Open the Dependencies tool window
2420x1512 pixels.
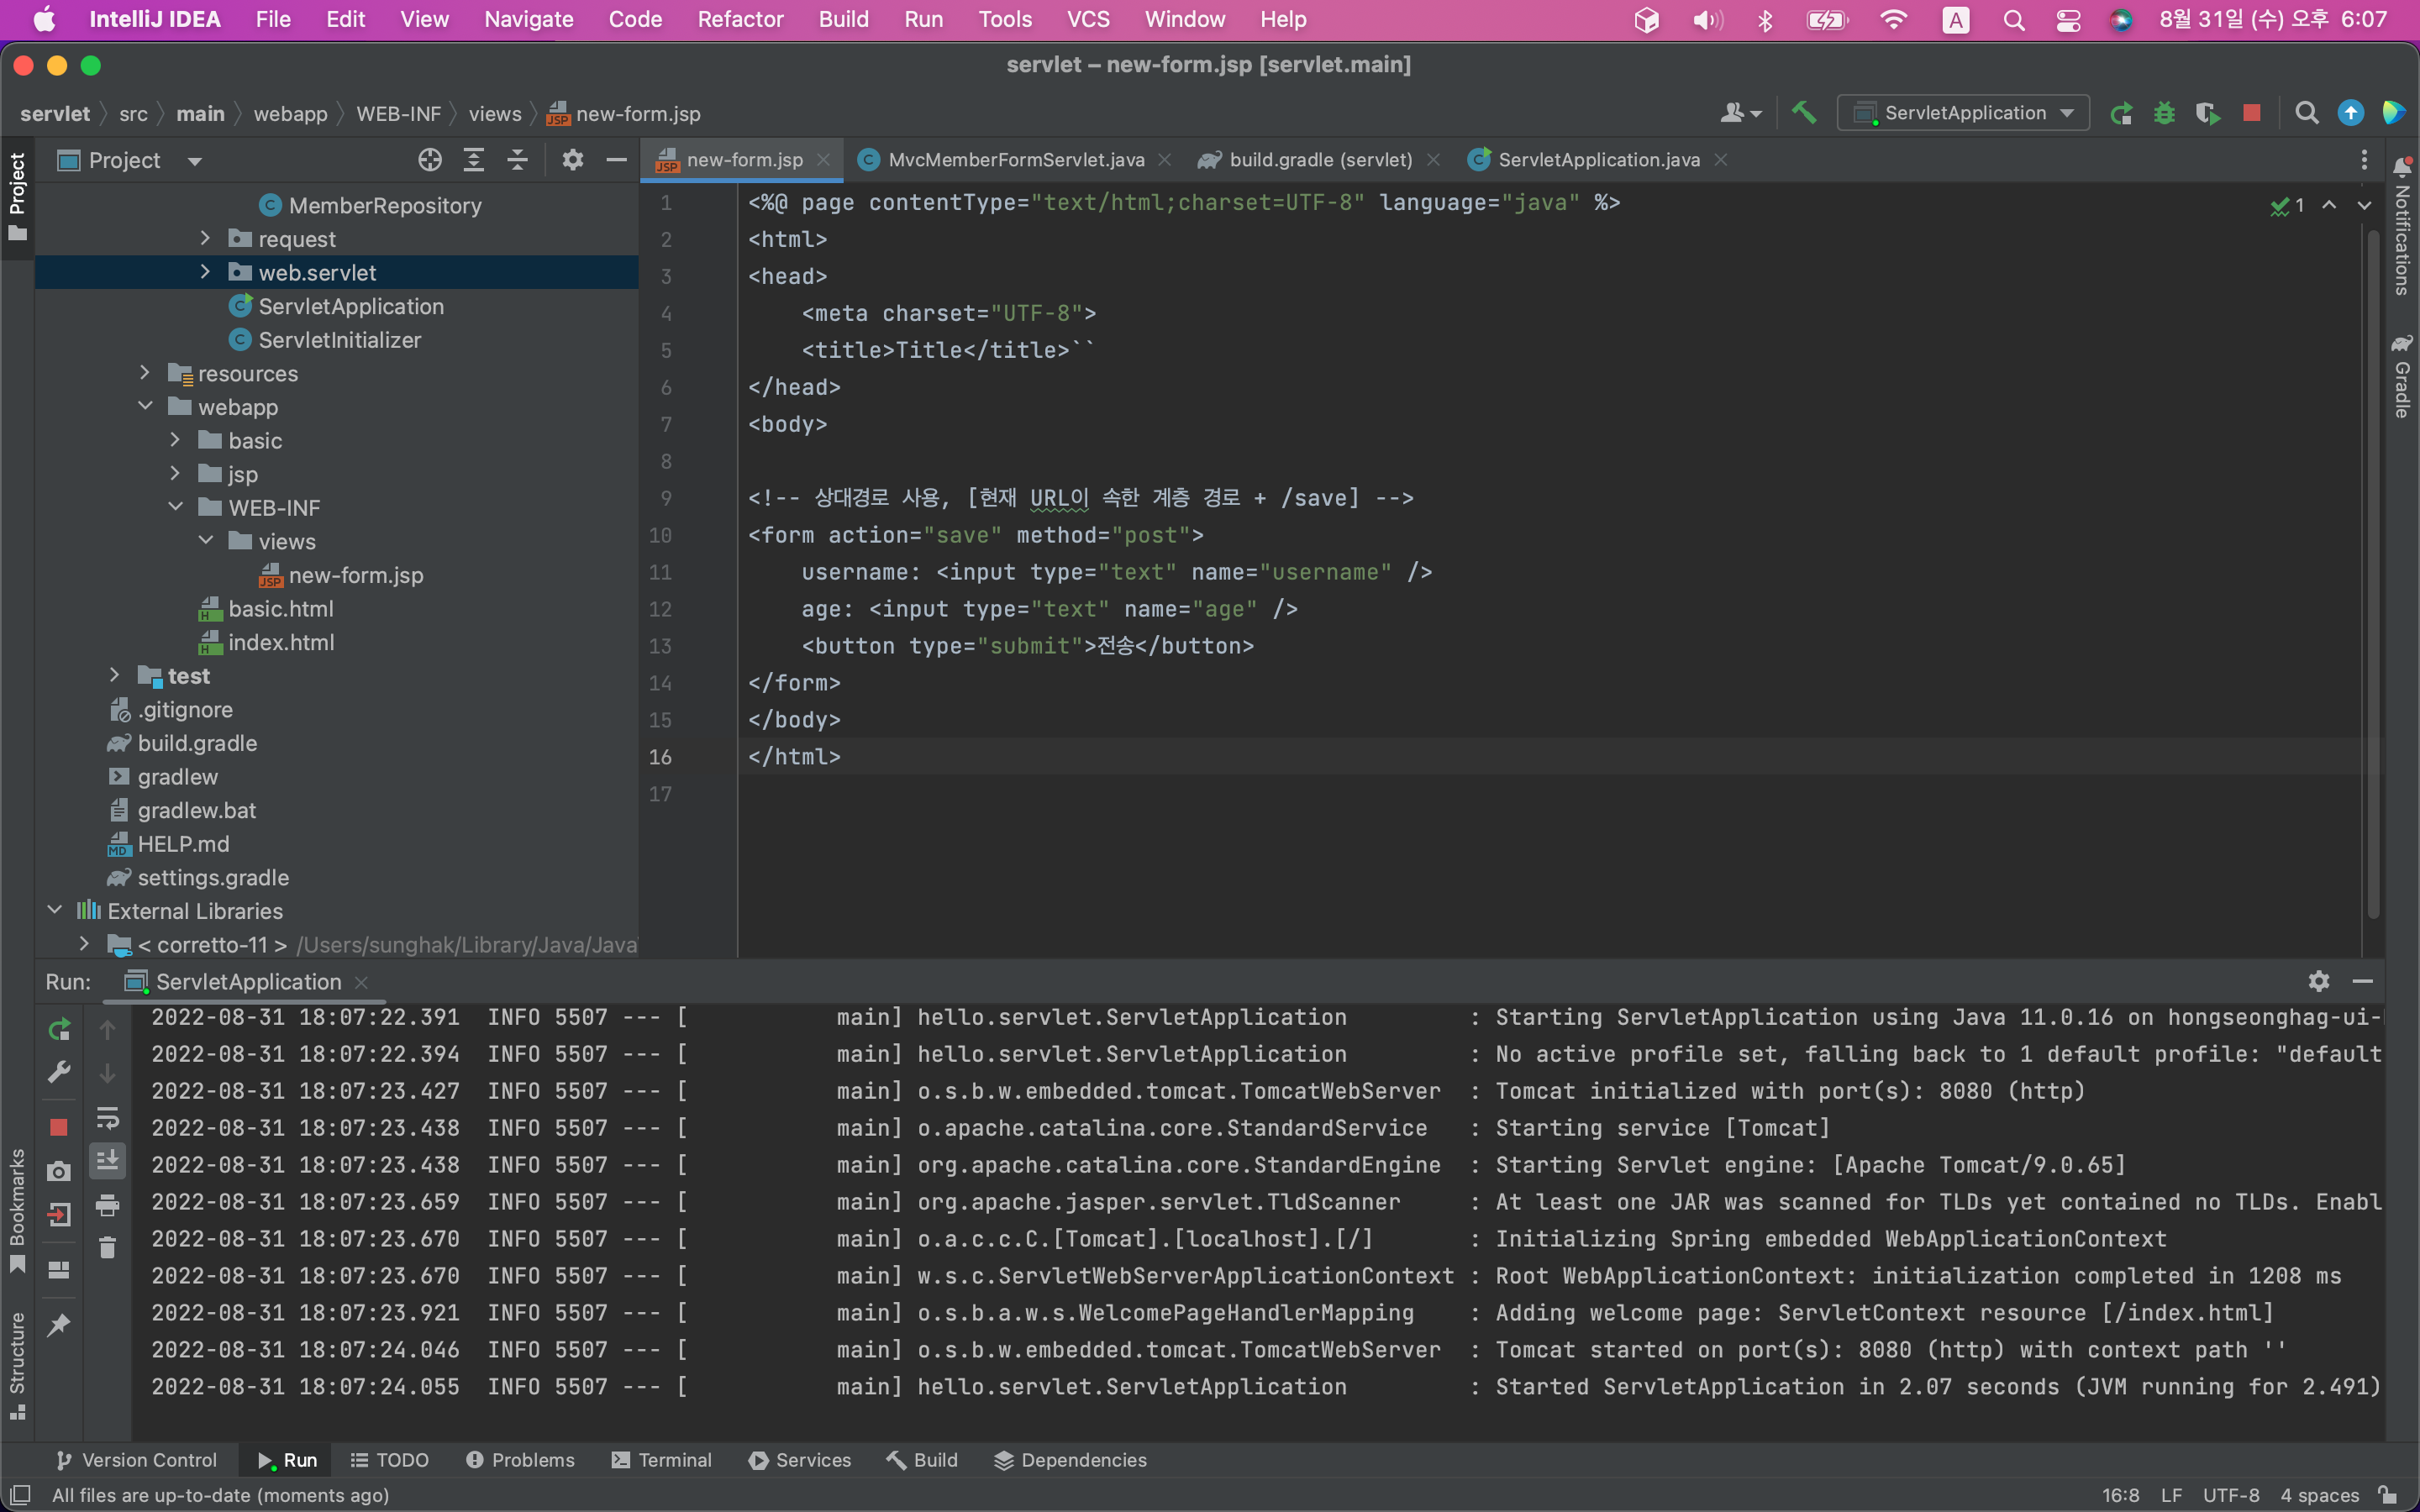(x=1070, y=1460)
